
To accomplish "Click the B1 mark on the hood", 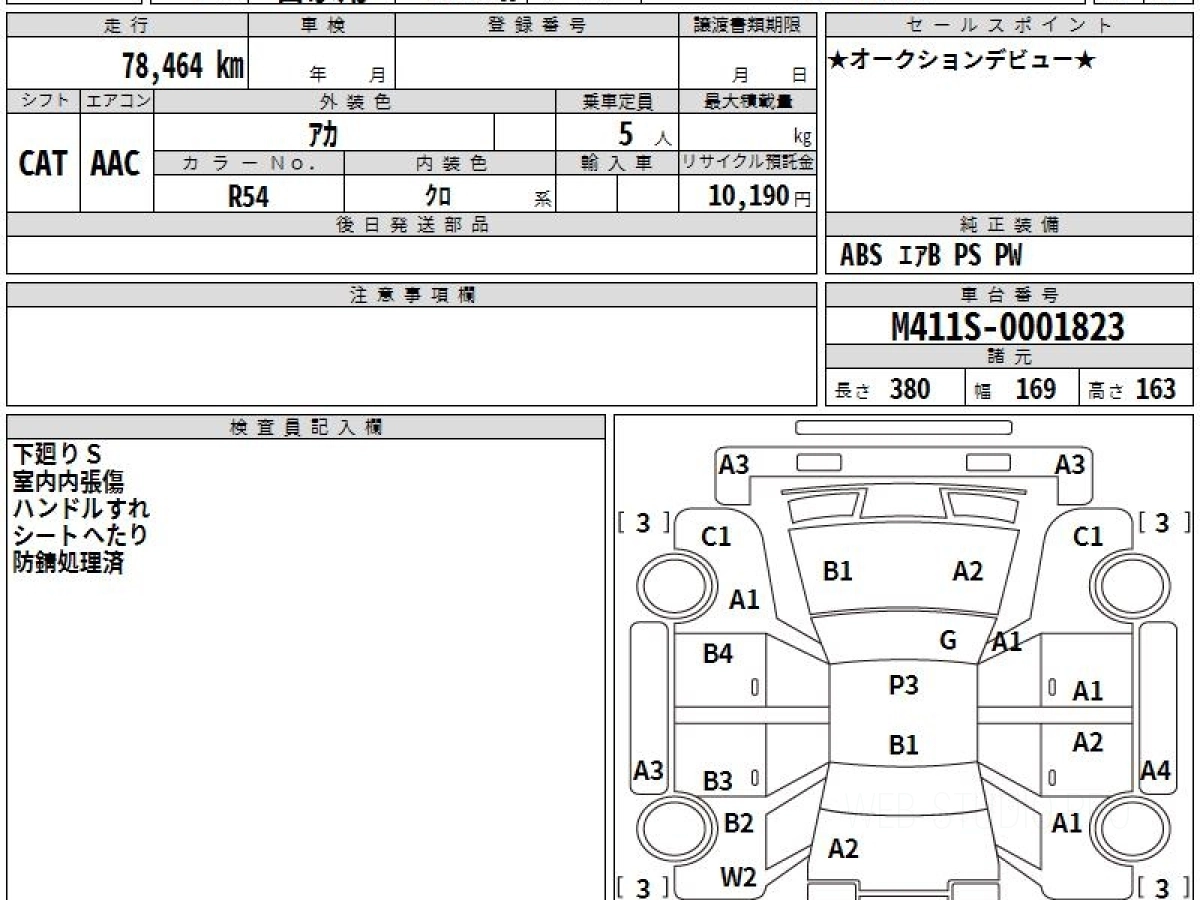I will 837,571.
